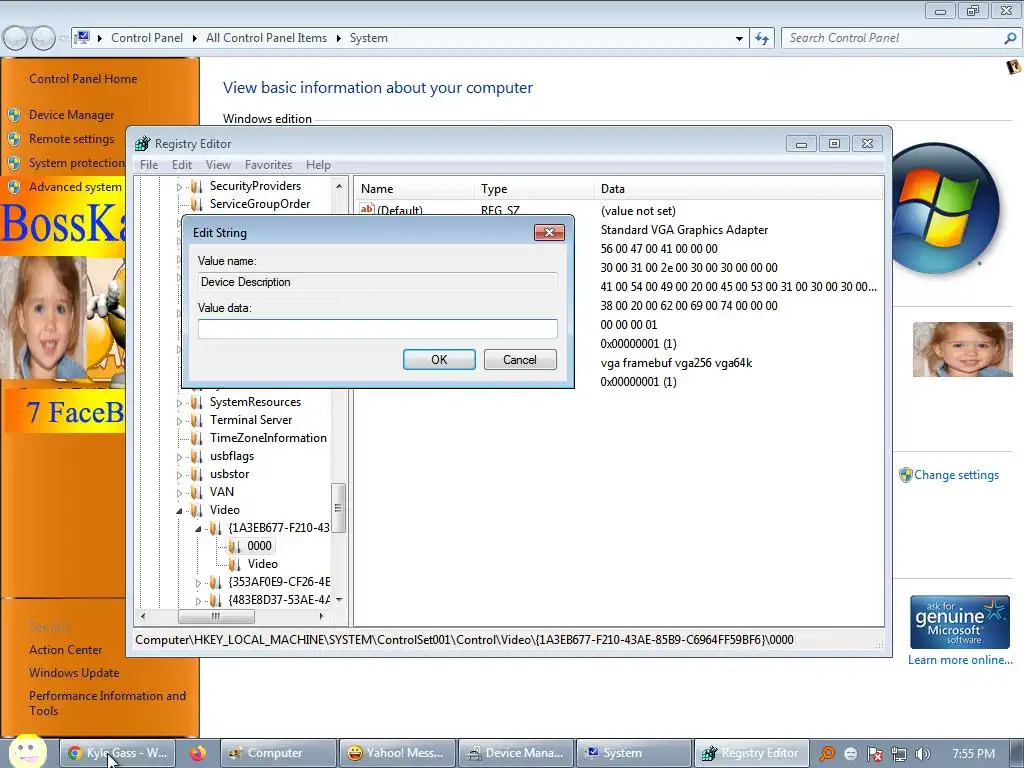Expand the VAN registry key
Image resolution: width=1024 pixels, height=768 pixels.
click(180, 492)
